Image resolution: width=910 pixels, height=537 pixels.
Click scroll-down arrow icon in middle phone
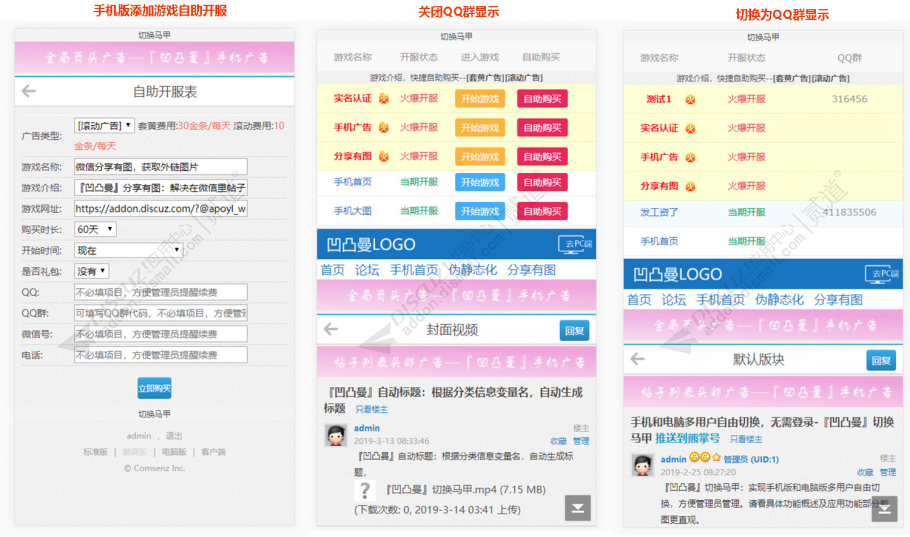click(577, 508)
